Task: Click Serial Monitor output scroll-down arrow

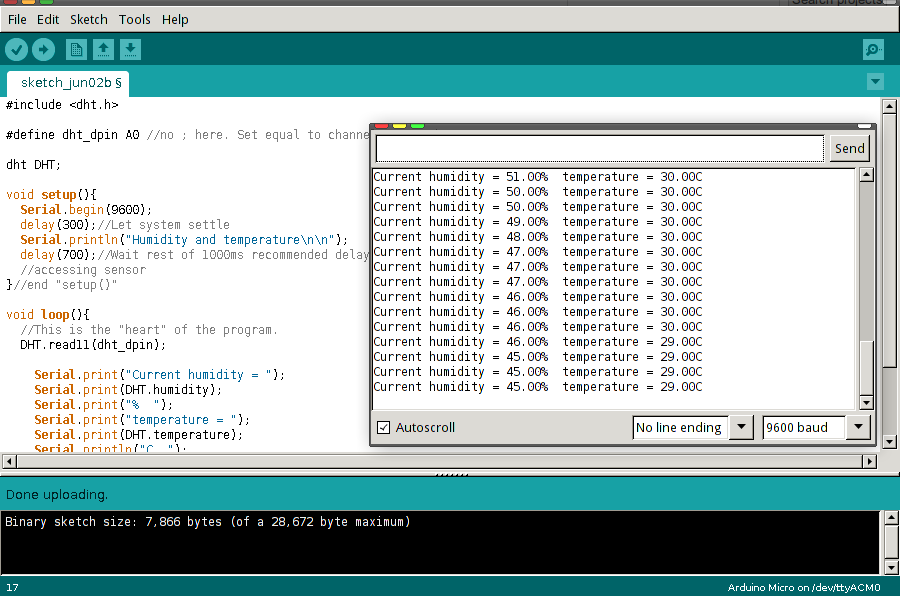Action: [x=867, y=403]
